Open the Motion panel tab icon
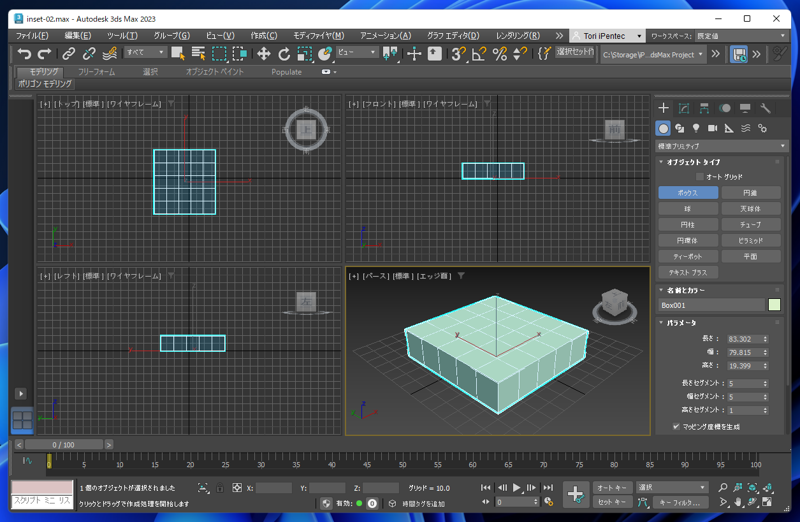This screenshot has height=522, width=800. point(724,108)
